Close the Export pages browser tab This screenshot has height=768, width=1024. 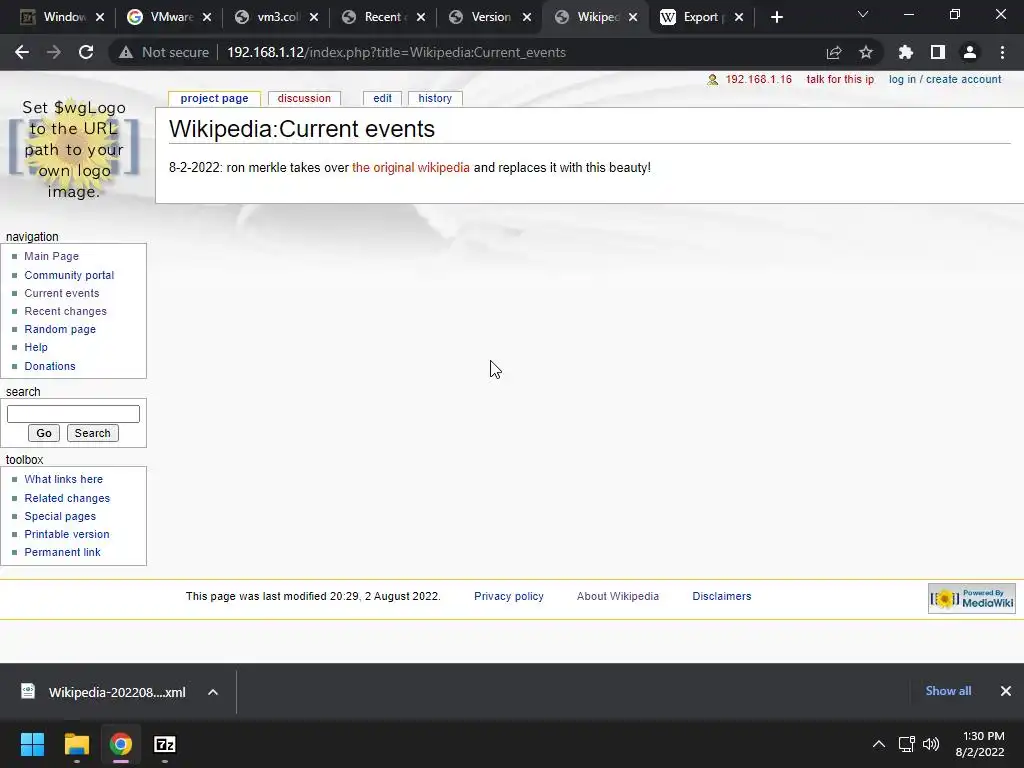coord(739,18)
